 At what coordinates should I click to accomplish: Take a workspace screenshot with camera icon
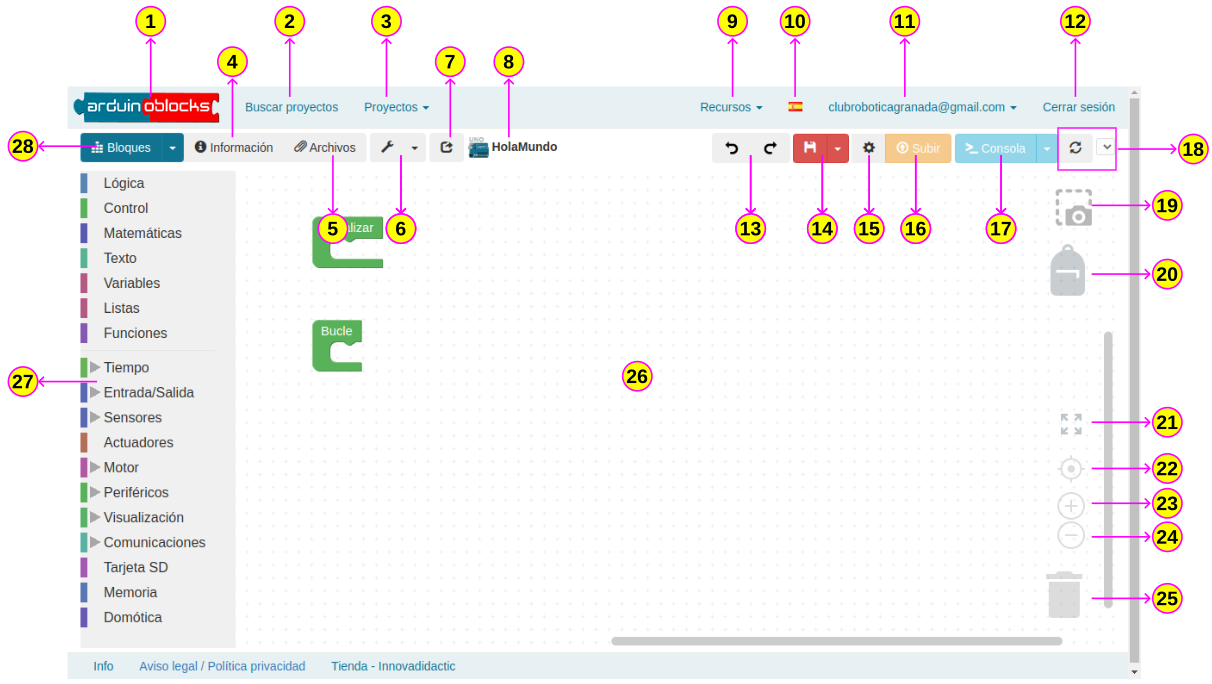point(1074,209)
